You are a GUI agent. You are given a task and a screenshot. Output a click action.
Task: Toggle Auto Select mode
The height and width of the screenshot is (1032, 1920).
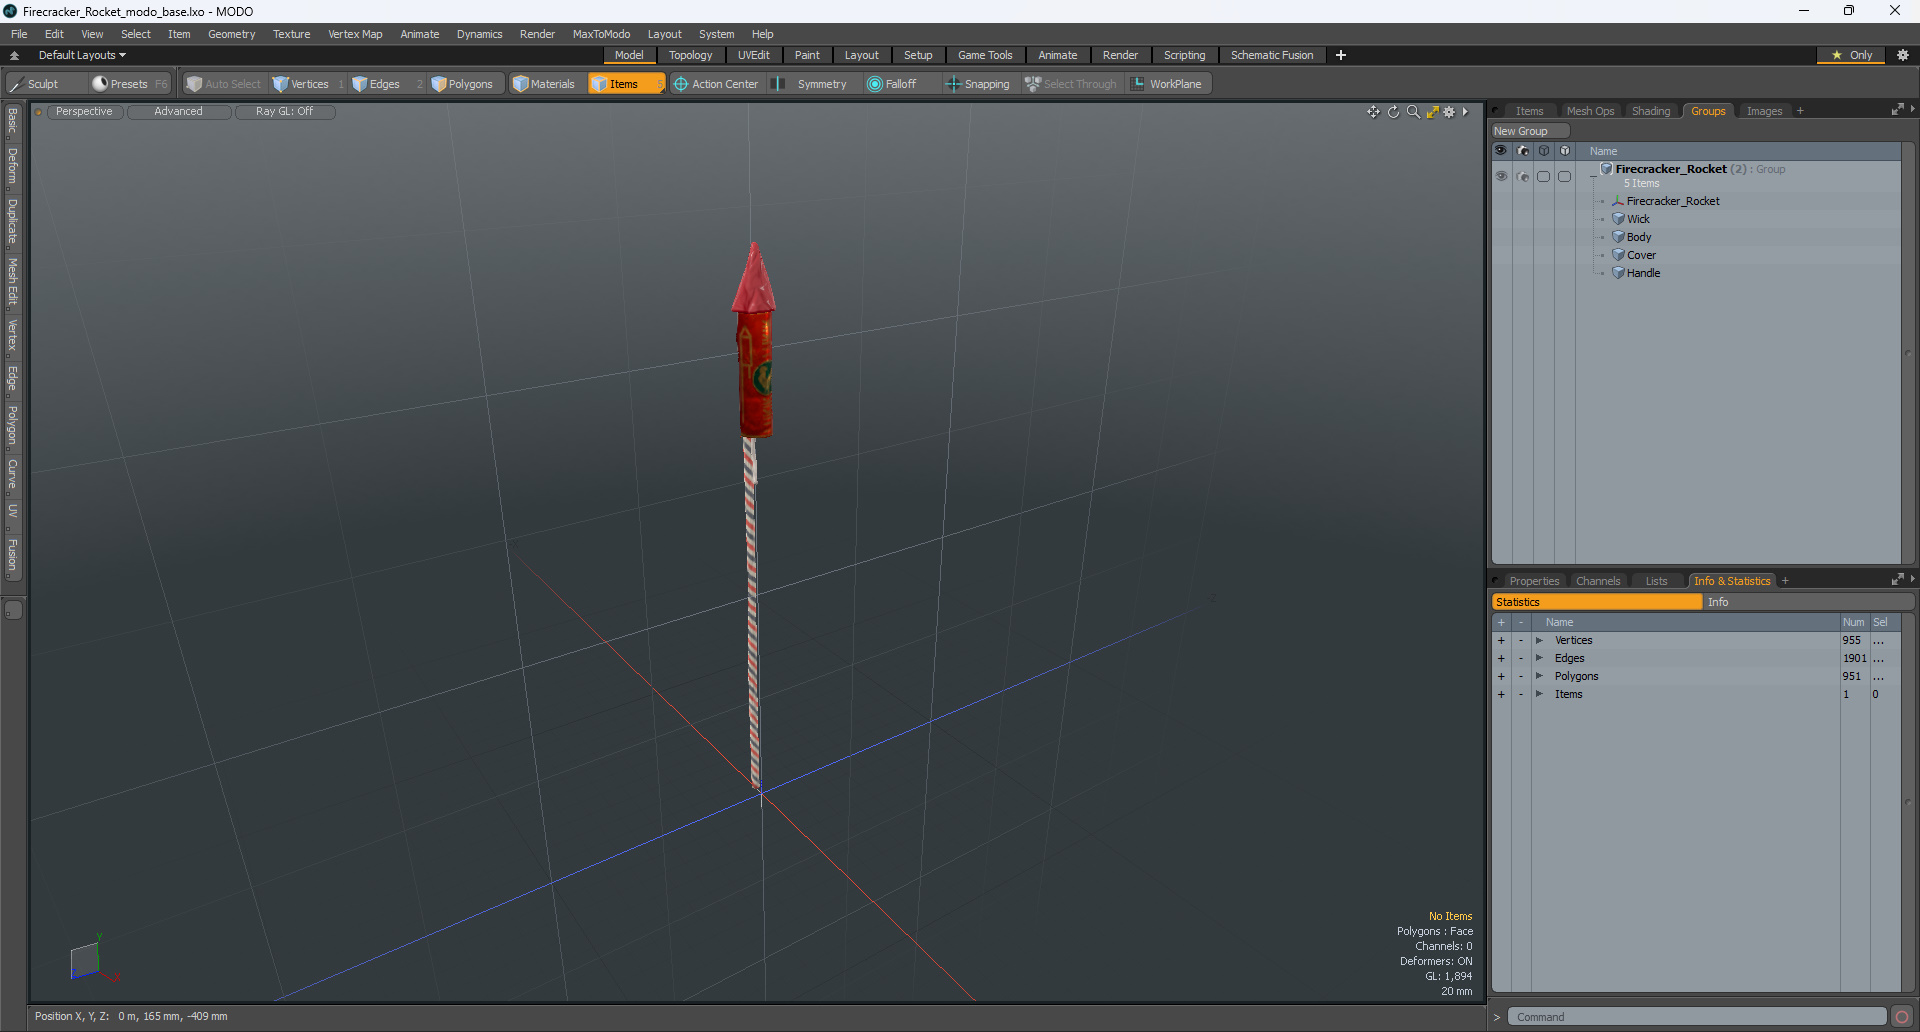(x=224, y=84)
